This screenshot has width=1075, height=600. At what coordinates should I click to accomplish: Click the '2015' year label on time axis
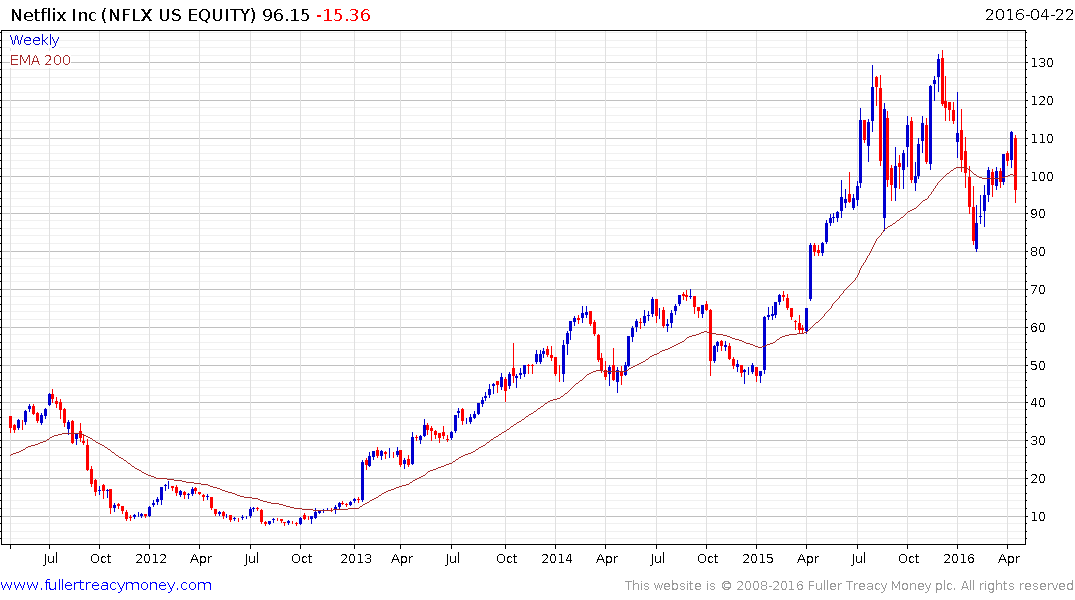pyautogui.click(x=758, y=558)
